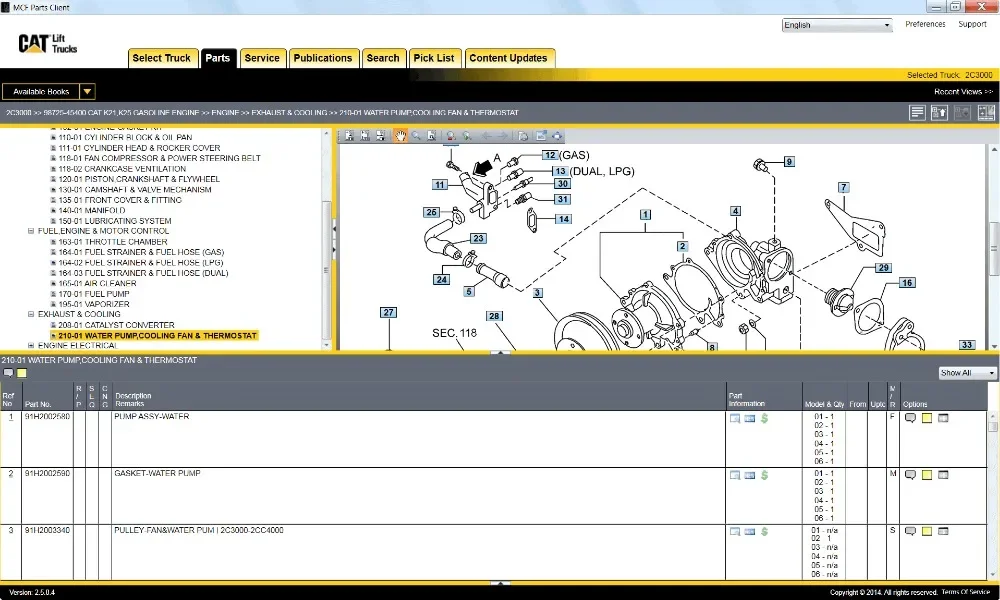
Task: Open the Show All filter dropdown
Action: [x=967, y=373]
